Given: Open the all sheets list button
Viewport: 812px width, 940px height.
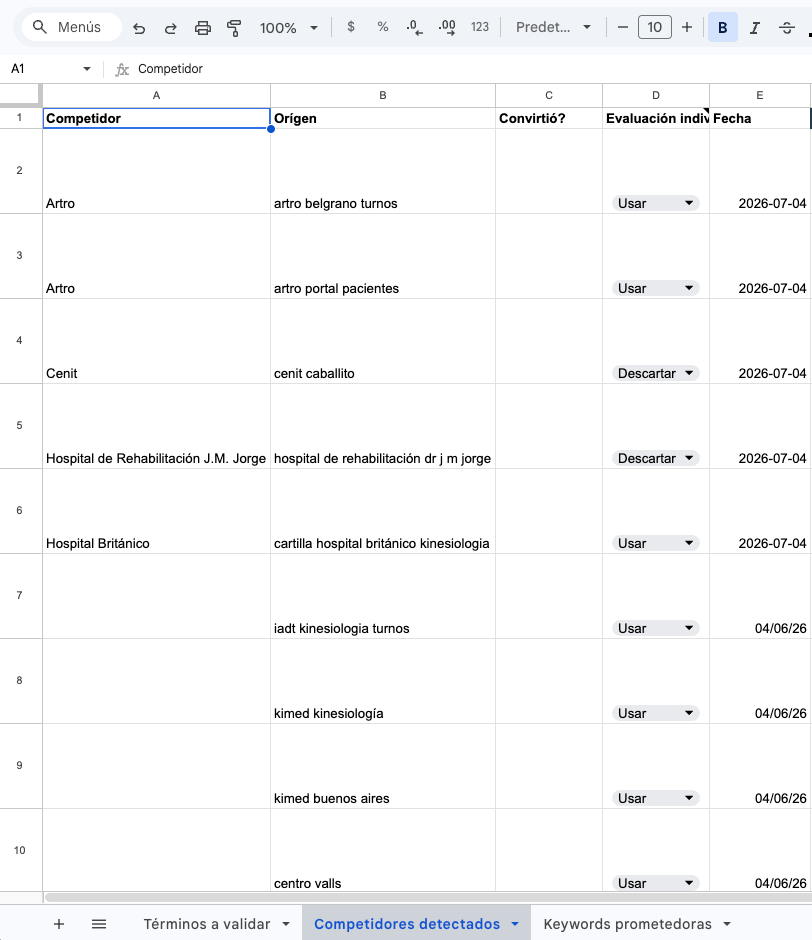Looking at the screenshot, I should (x=99, y=924).
